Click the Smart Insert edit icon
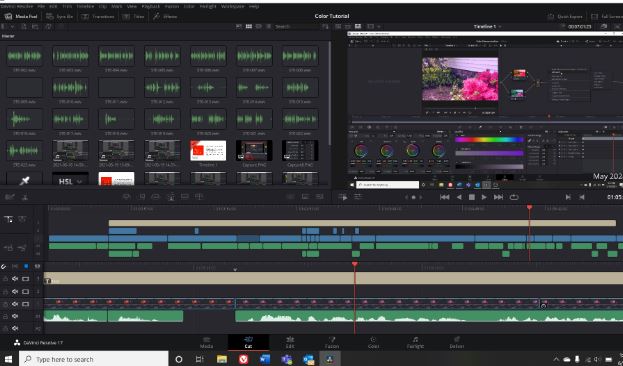This screenshot has height=366, width=623. tap(126, 197)
